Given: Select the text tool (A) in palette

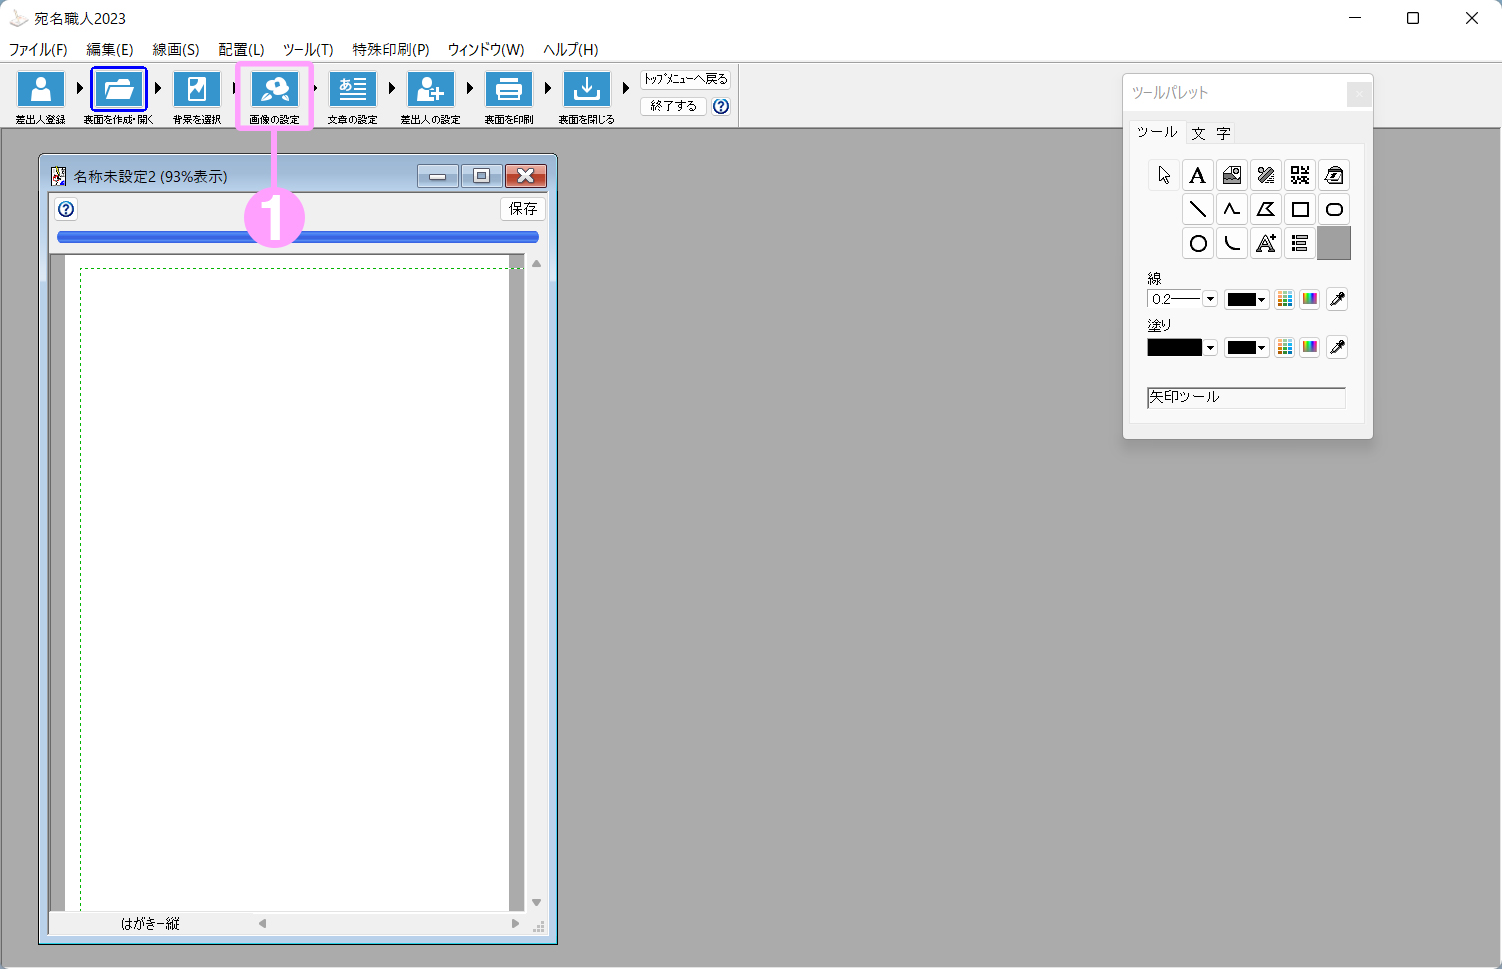Looking at the screenshot, I should pos(1197,176).
